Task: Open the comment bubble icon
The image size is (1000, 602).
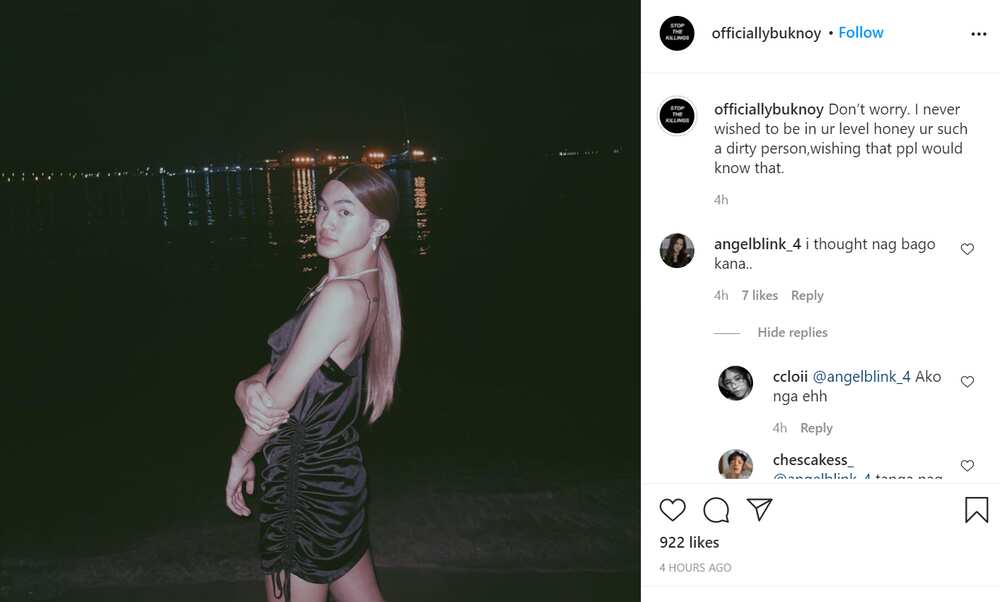Action: 716,510
